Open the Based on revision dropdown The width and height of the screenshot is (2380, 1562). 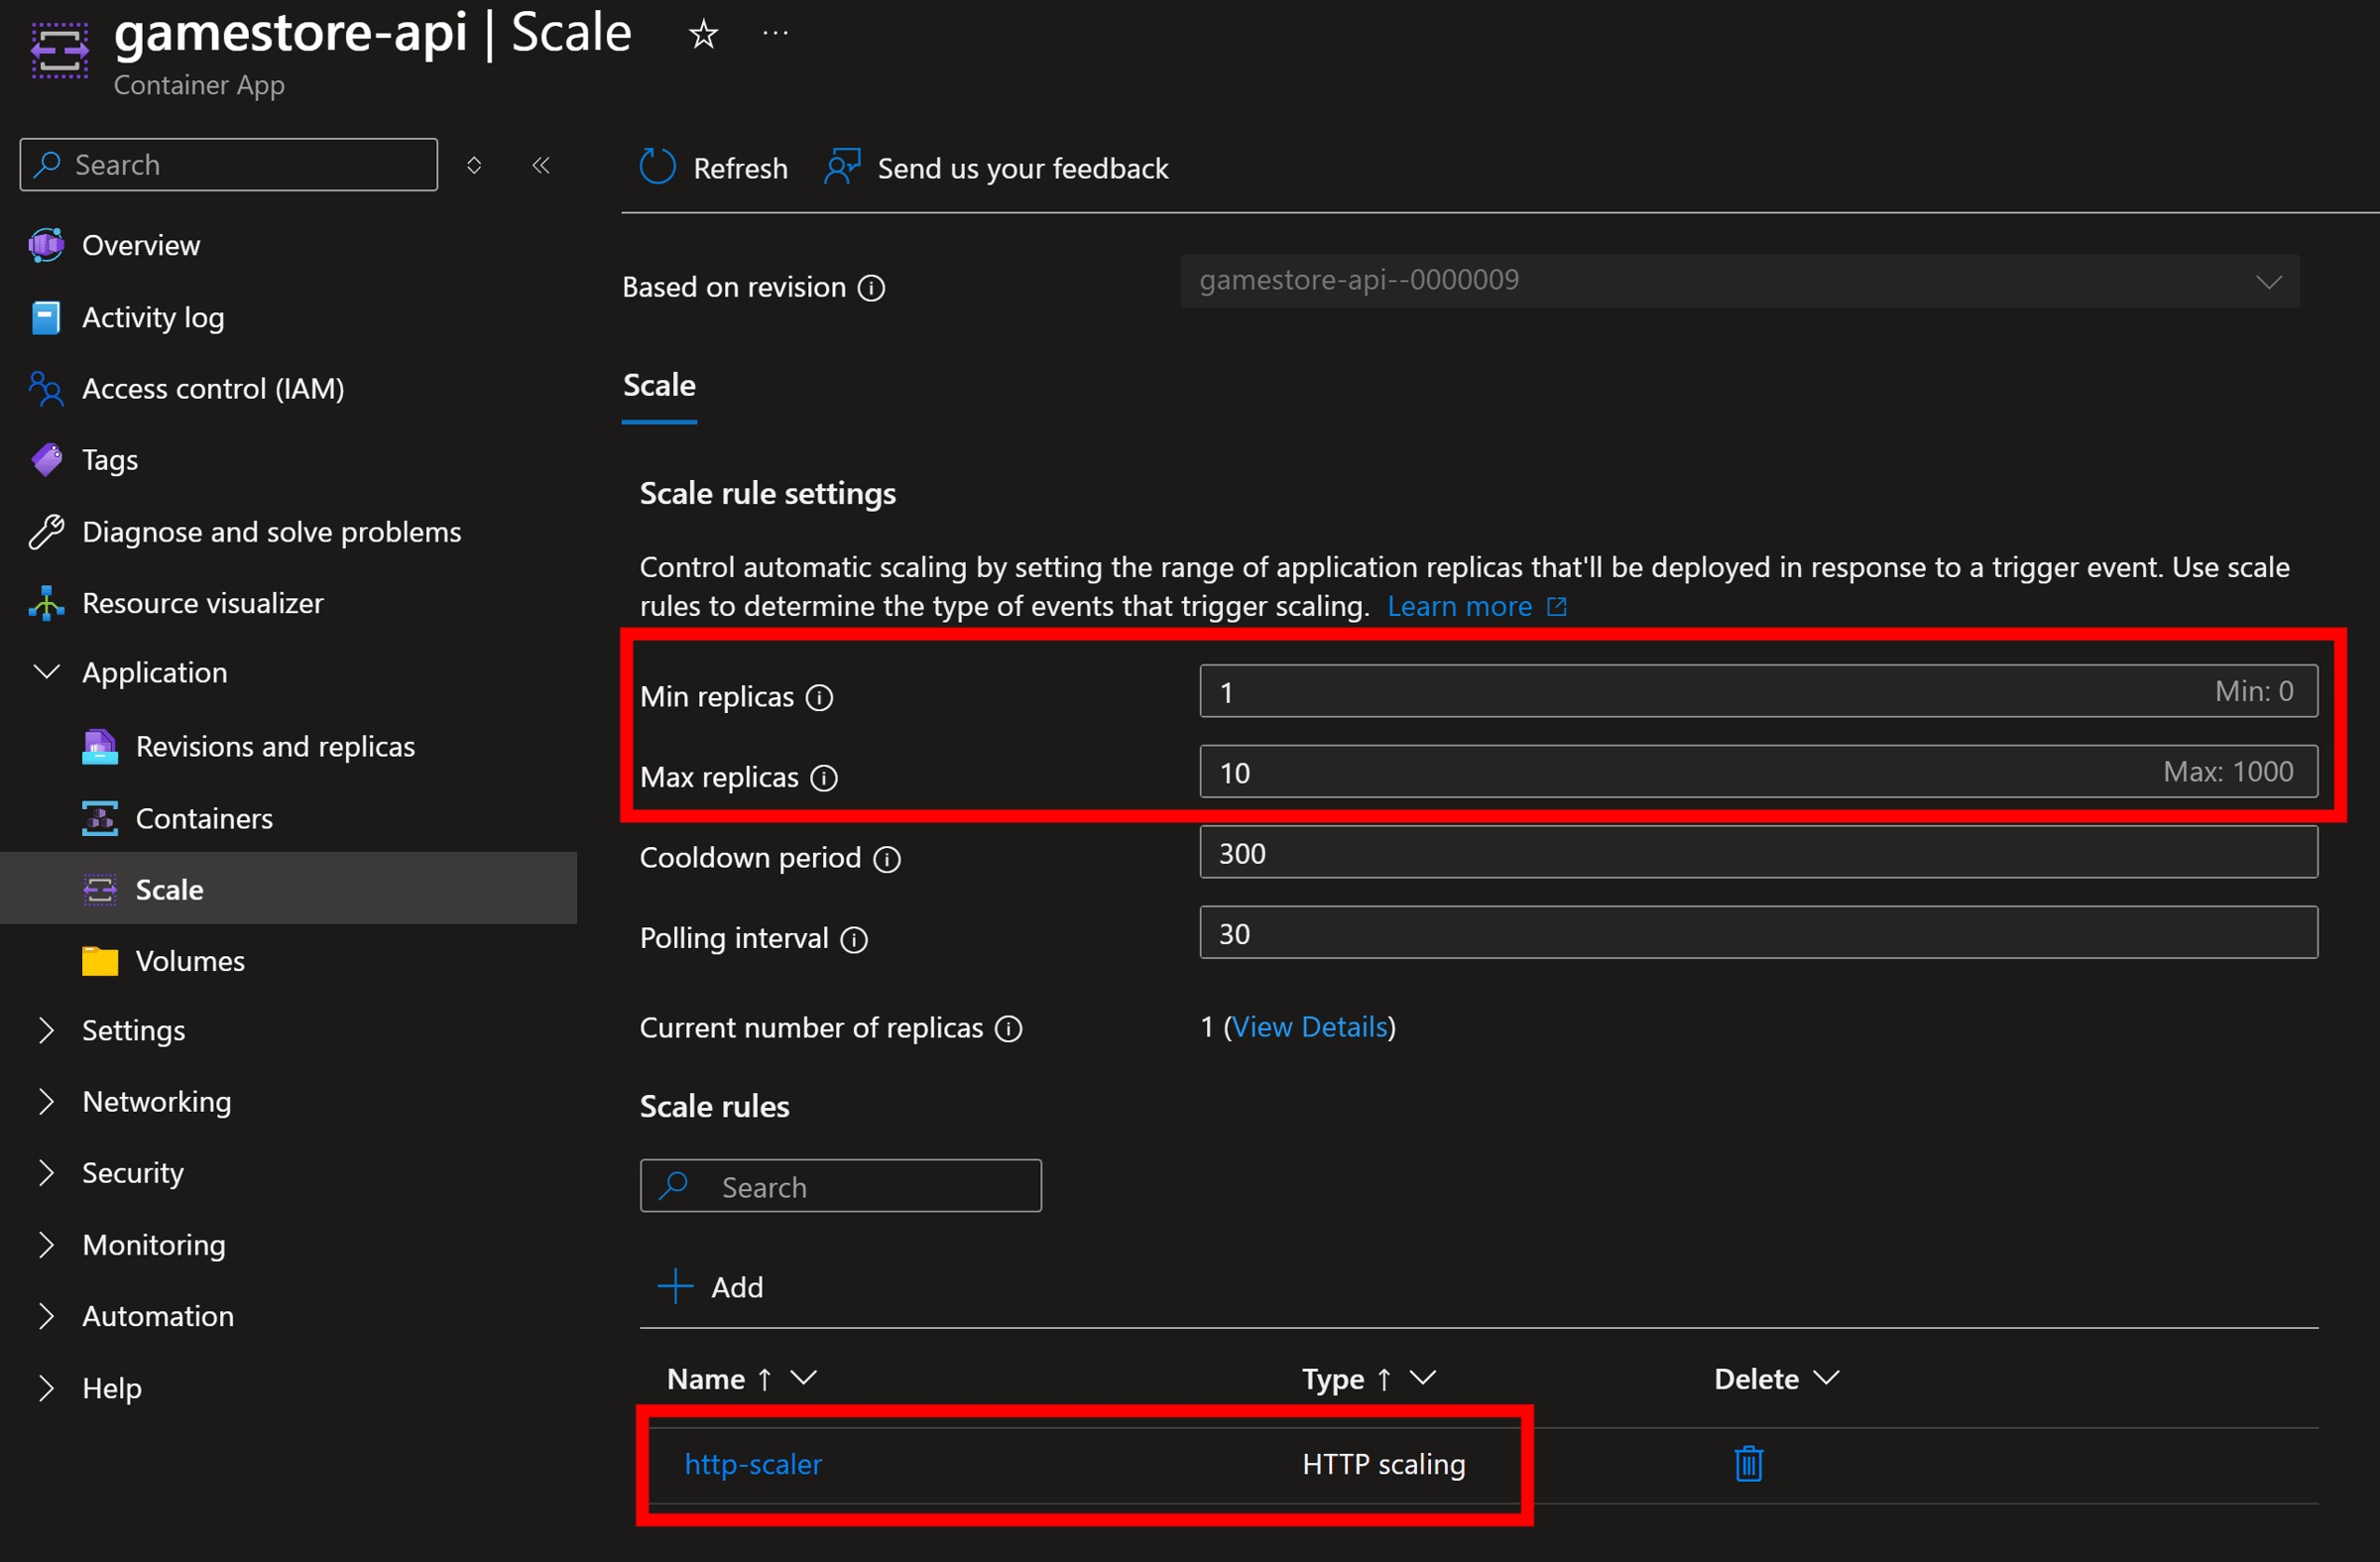pyautogui.click(x=1739, y=281)
